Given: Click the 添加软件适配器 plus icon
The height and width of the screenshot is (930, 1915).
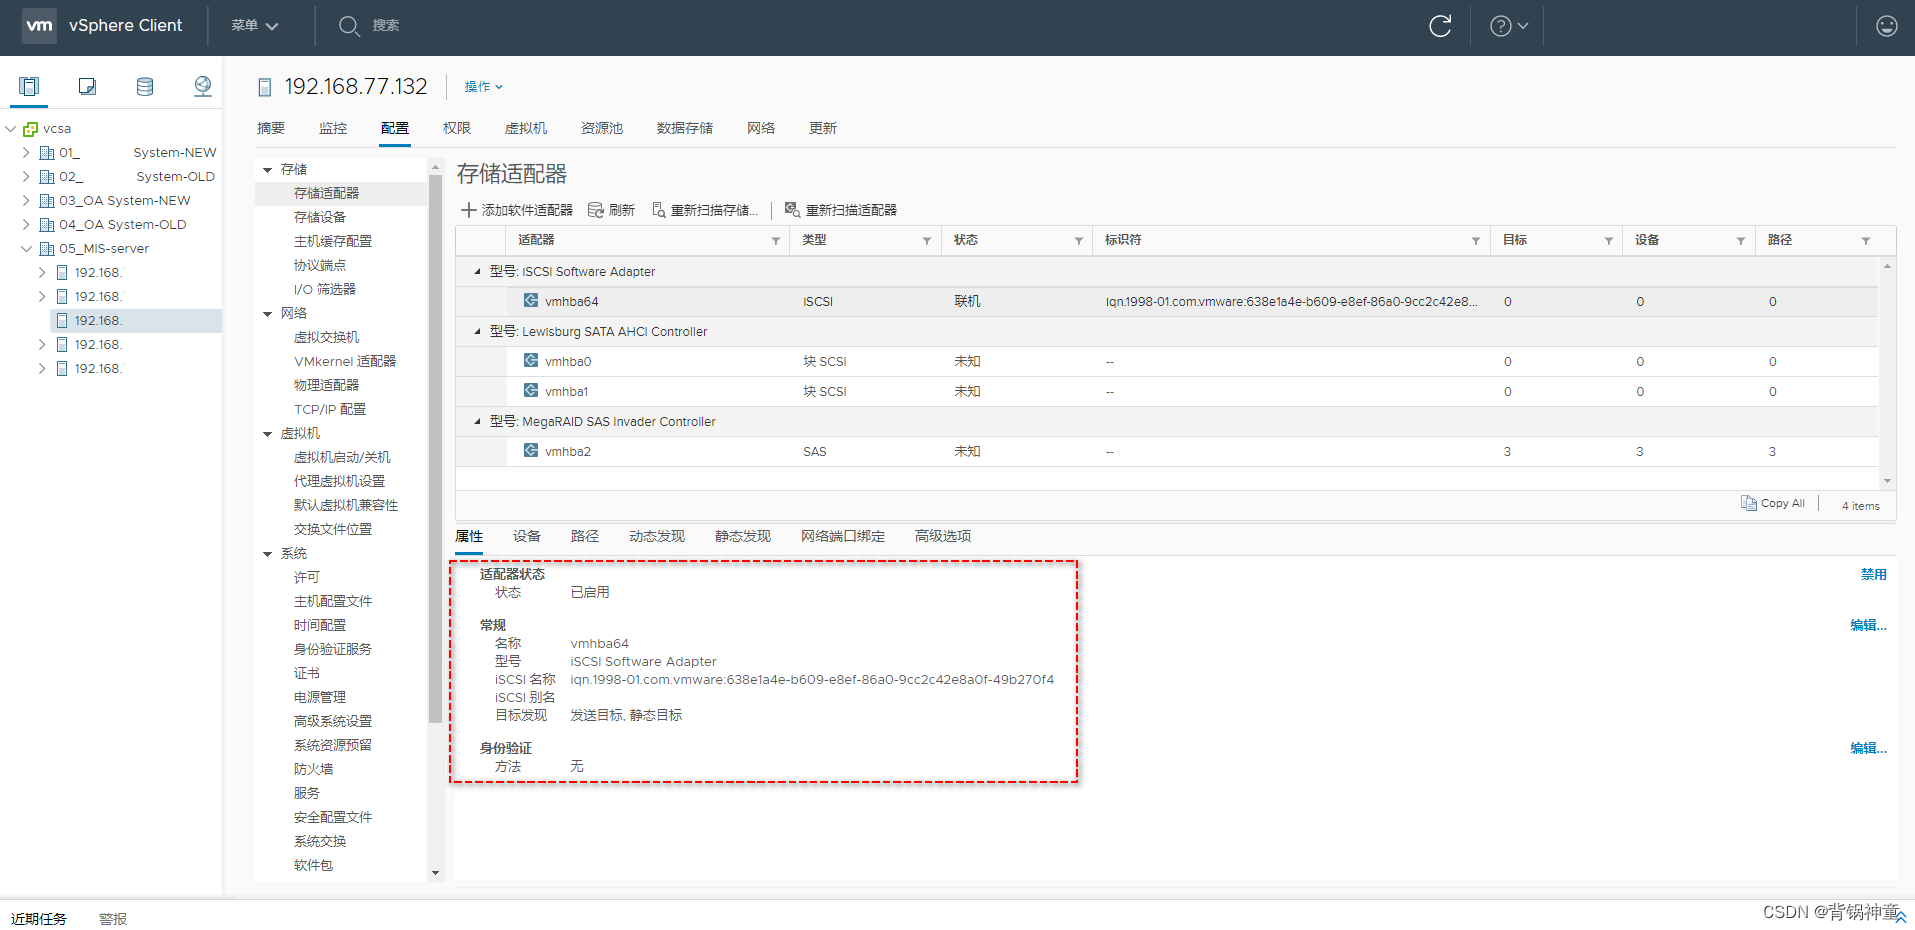Looking at the screenshot, I should pyautogui.click(x=468, y=209).
